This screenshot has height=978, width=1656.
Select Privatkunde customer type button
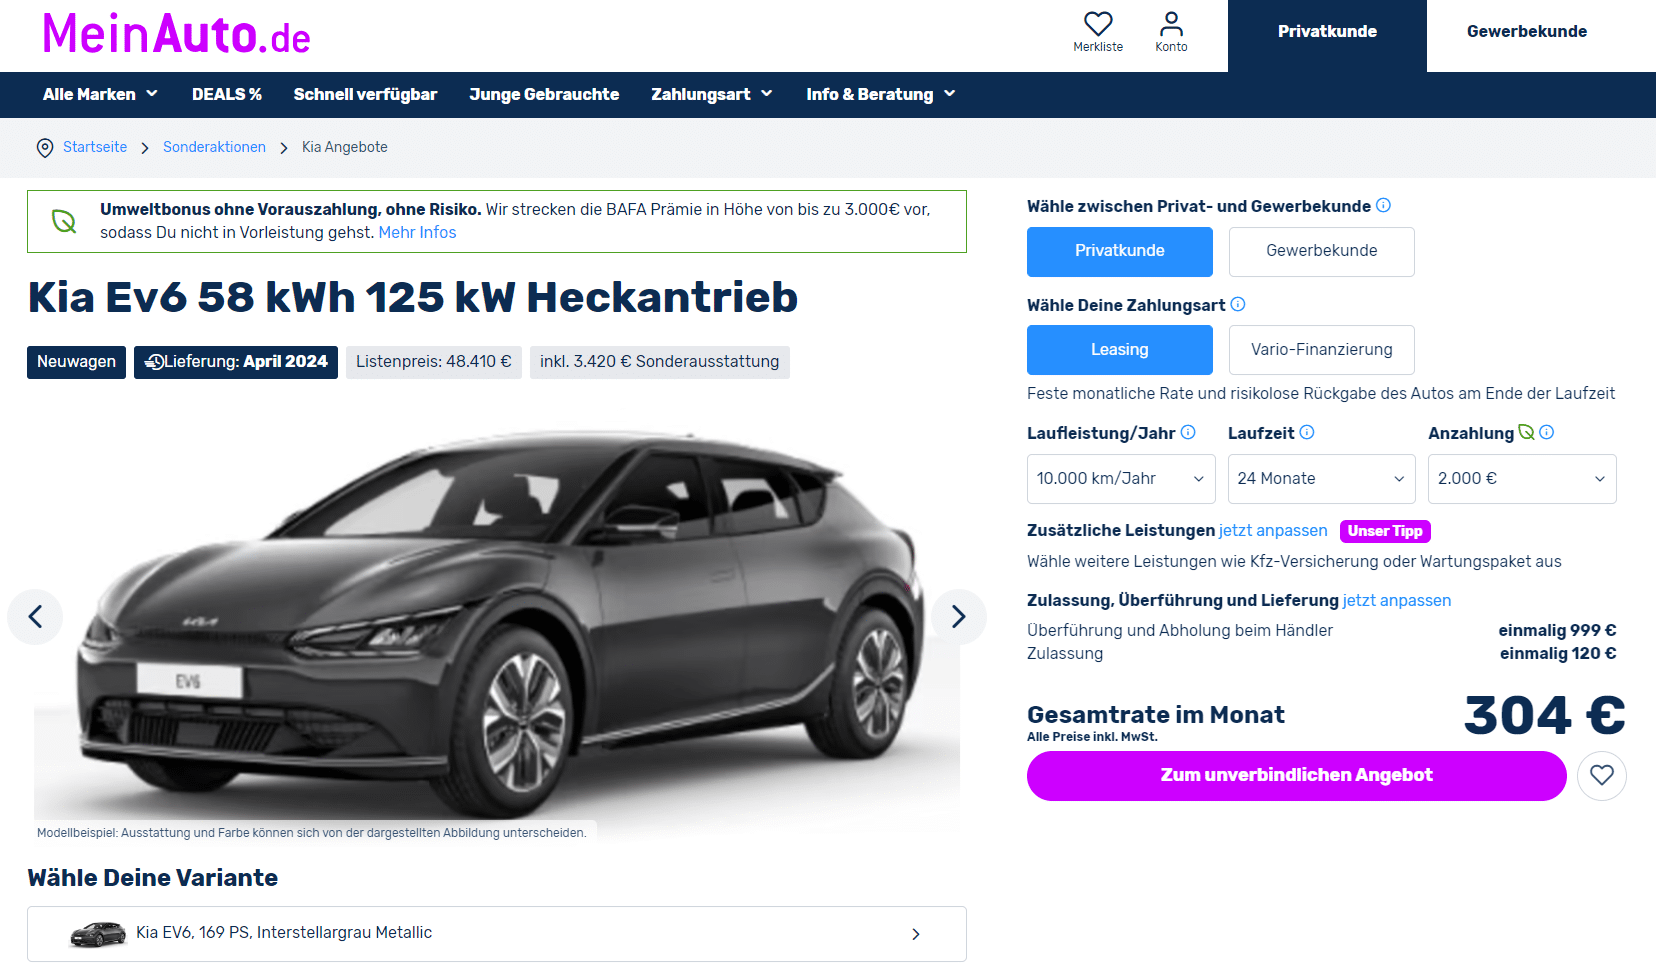click(x=1119, y=251)
